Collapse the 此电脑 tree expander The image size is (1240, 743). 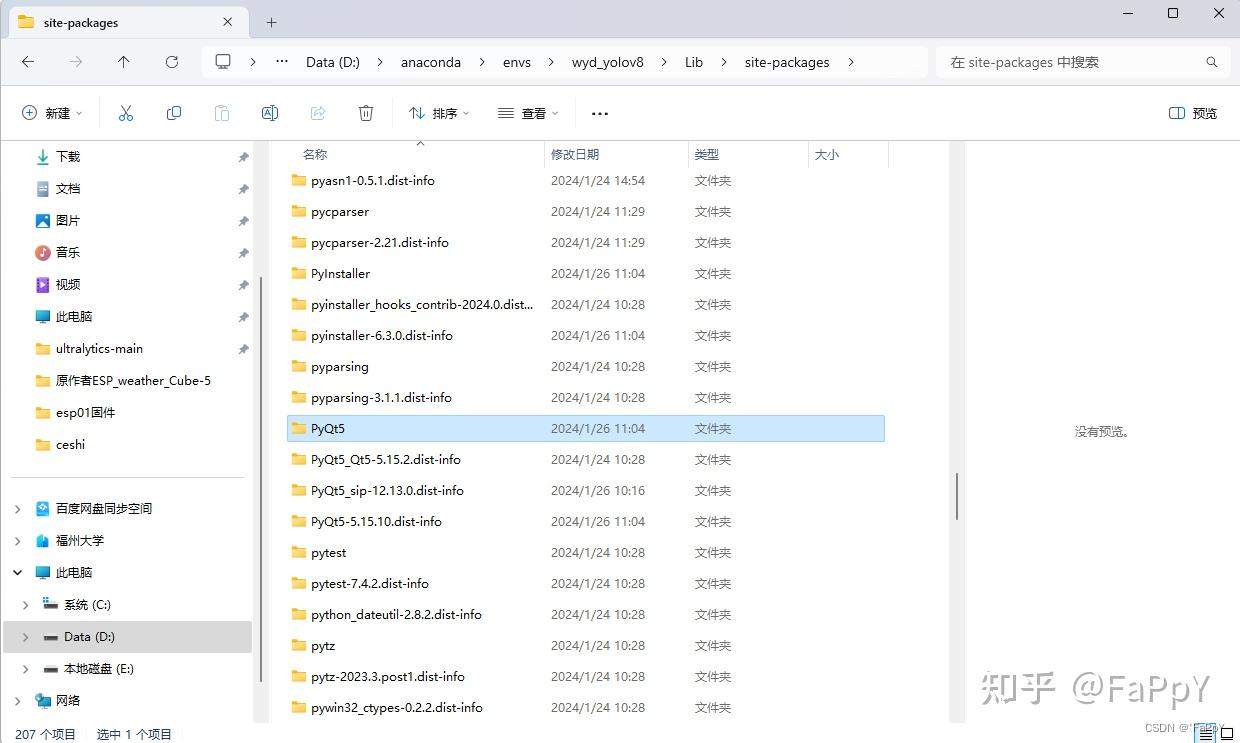tap(18, 572)
